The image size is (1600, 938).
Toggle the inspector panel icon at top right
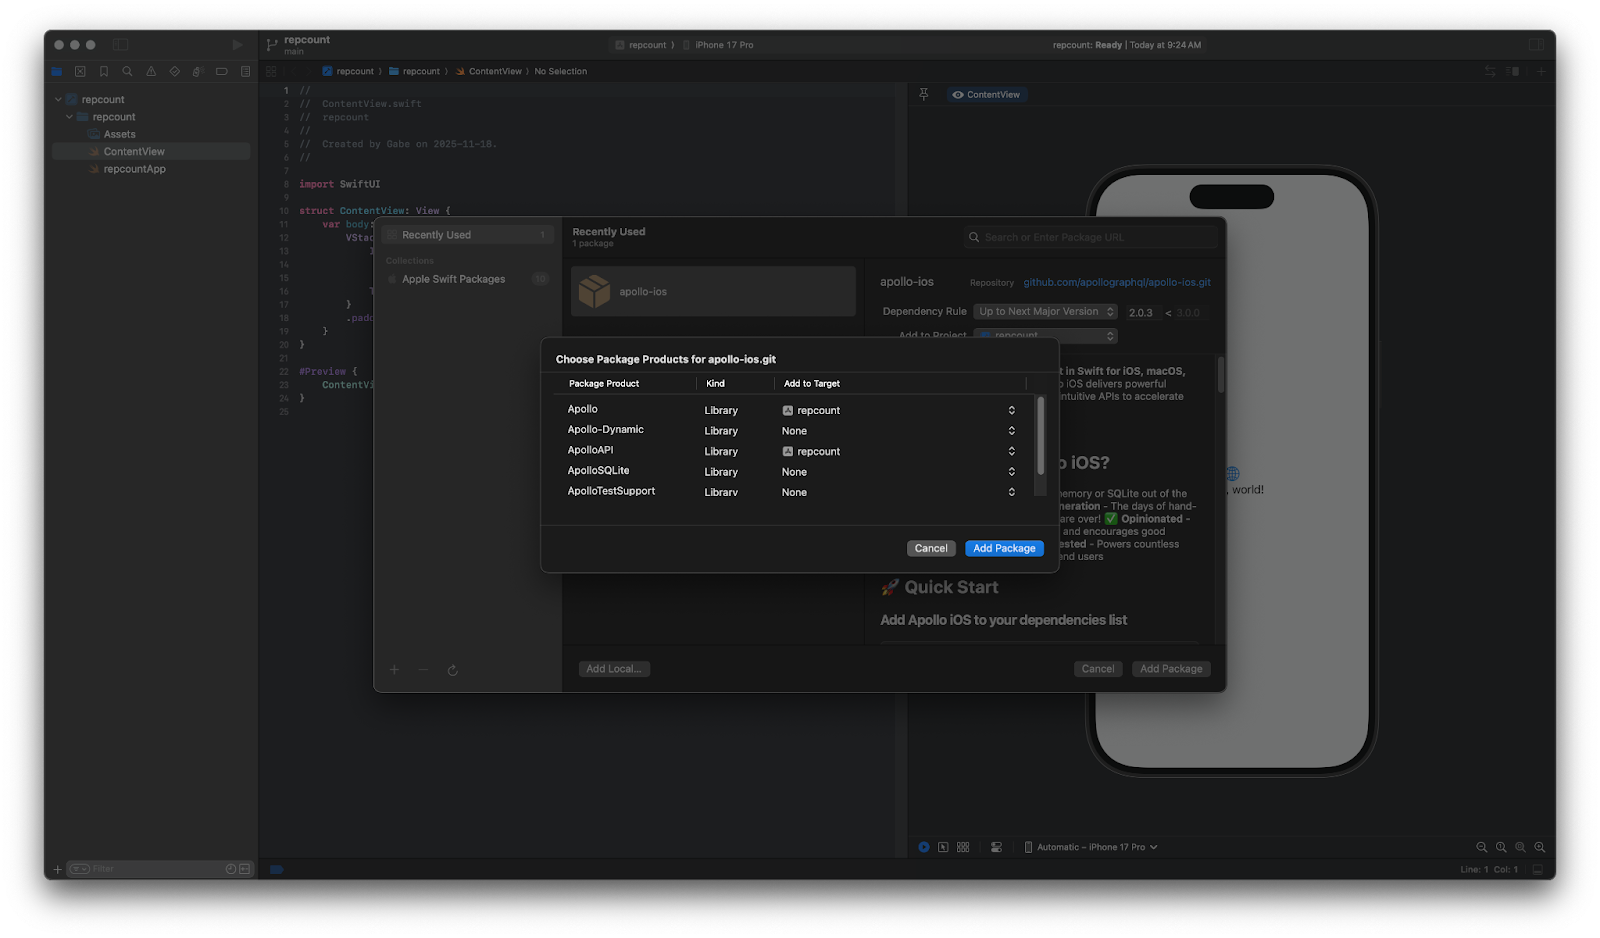coord(1535,45)
